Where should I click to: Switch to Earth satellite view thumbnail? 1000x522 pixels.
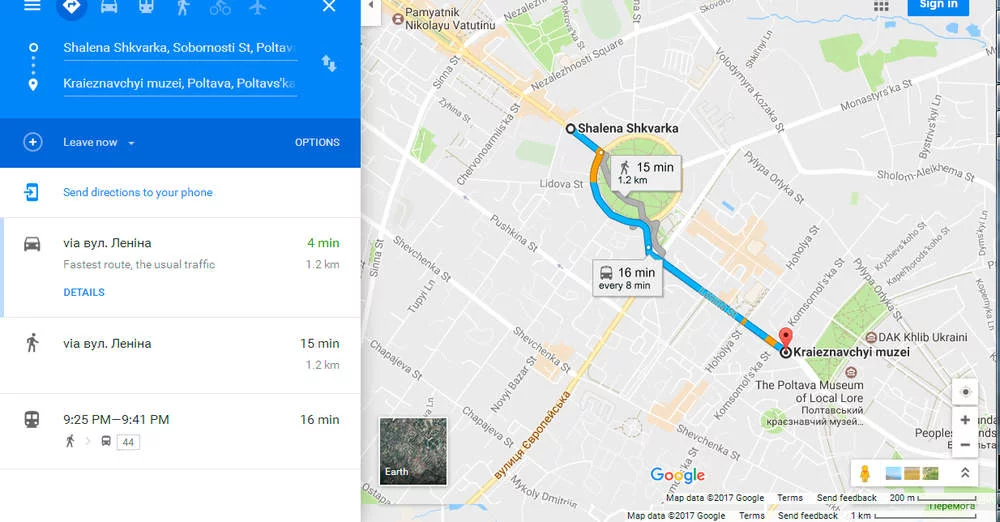[413, 451]
